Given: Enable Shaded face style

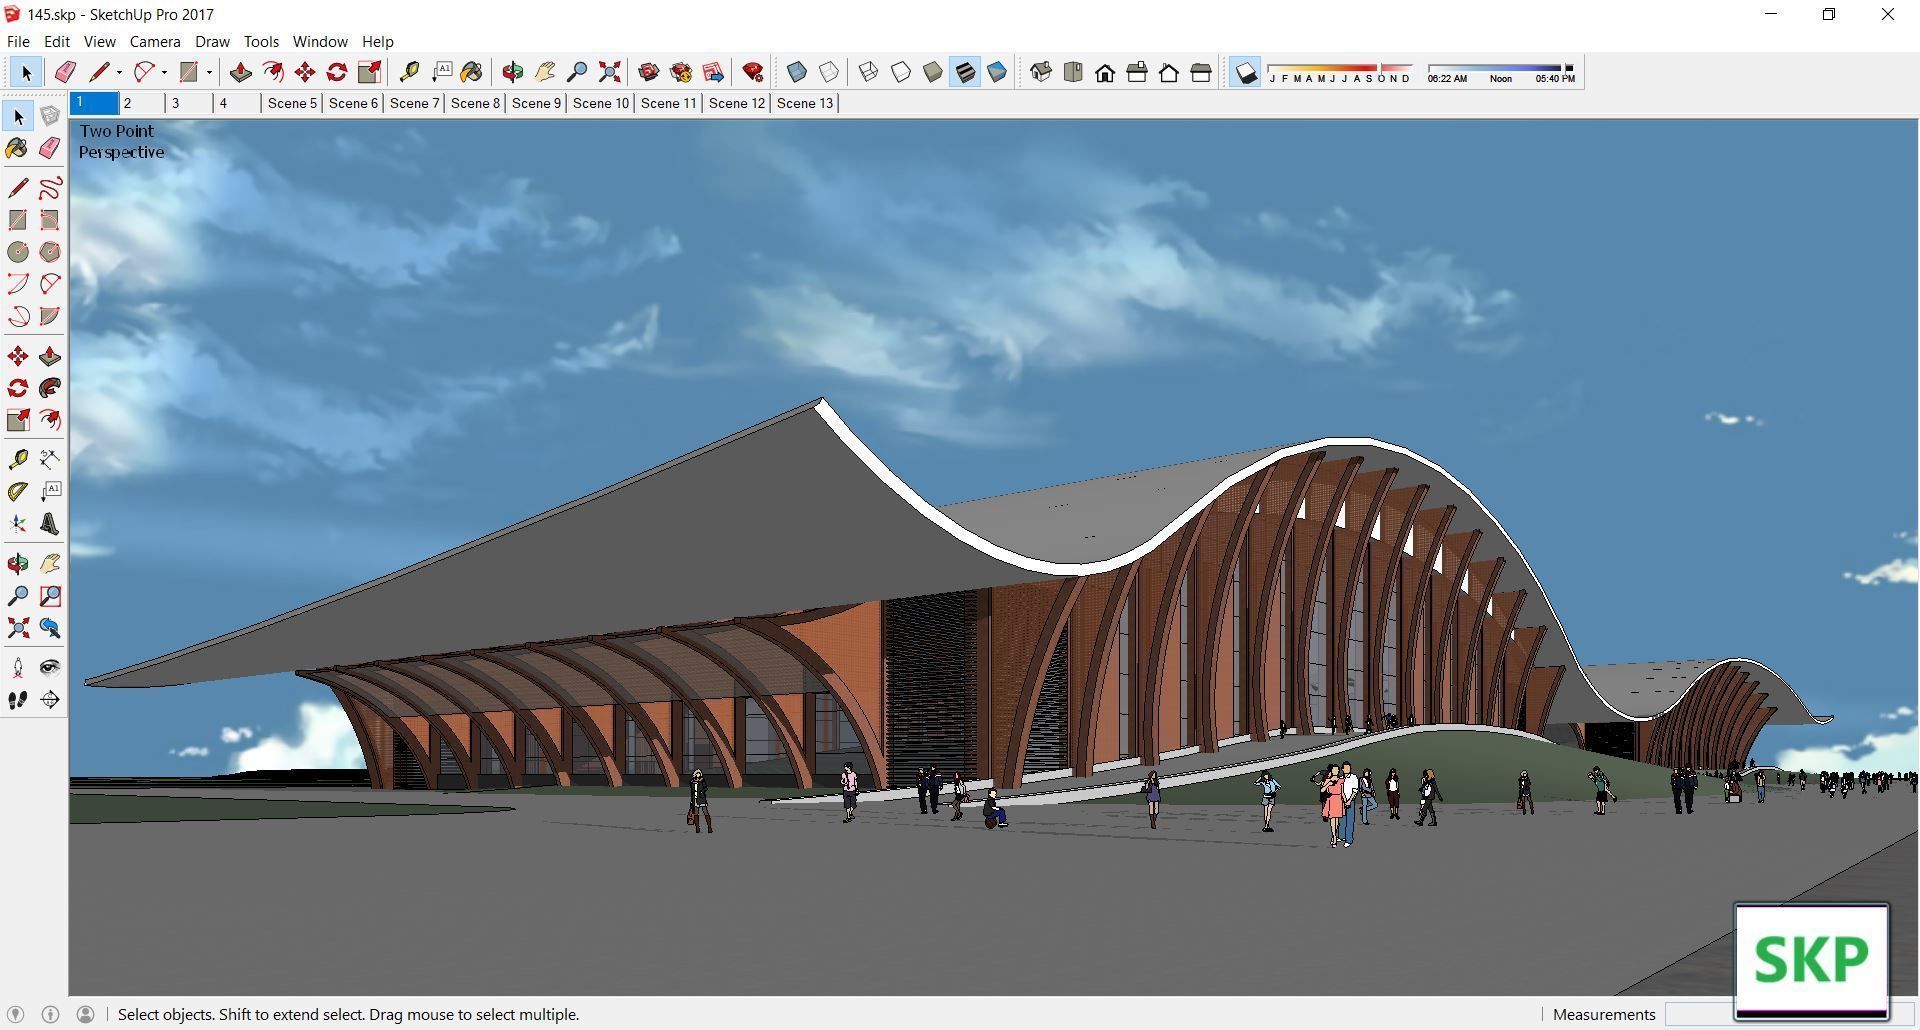Looking at the screenshot, I should tap(933, 72).
